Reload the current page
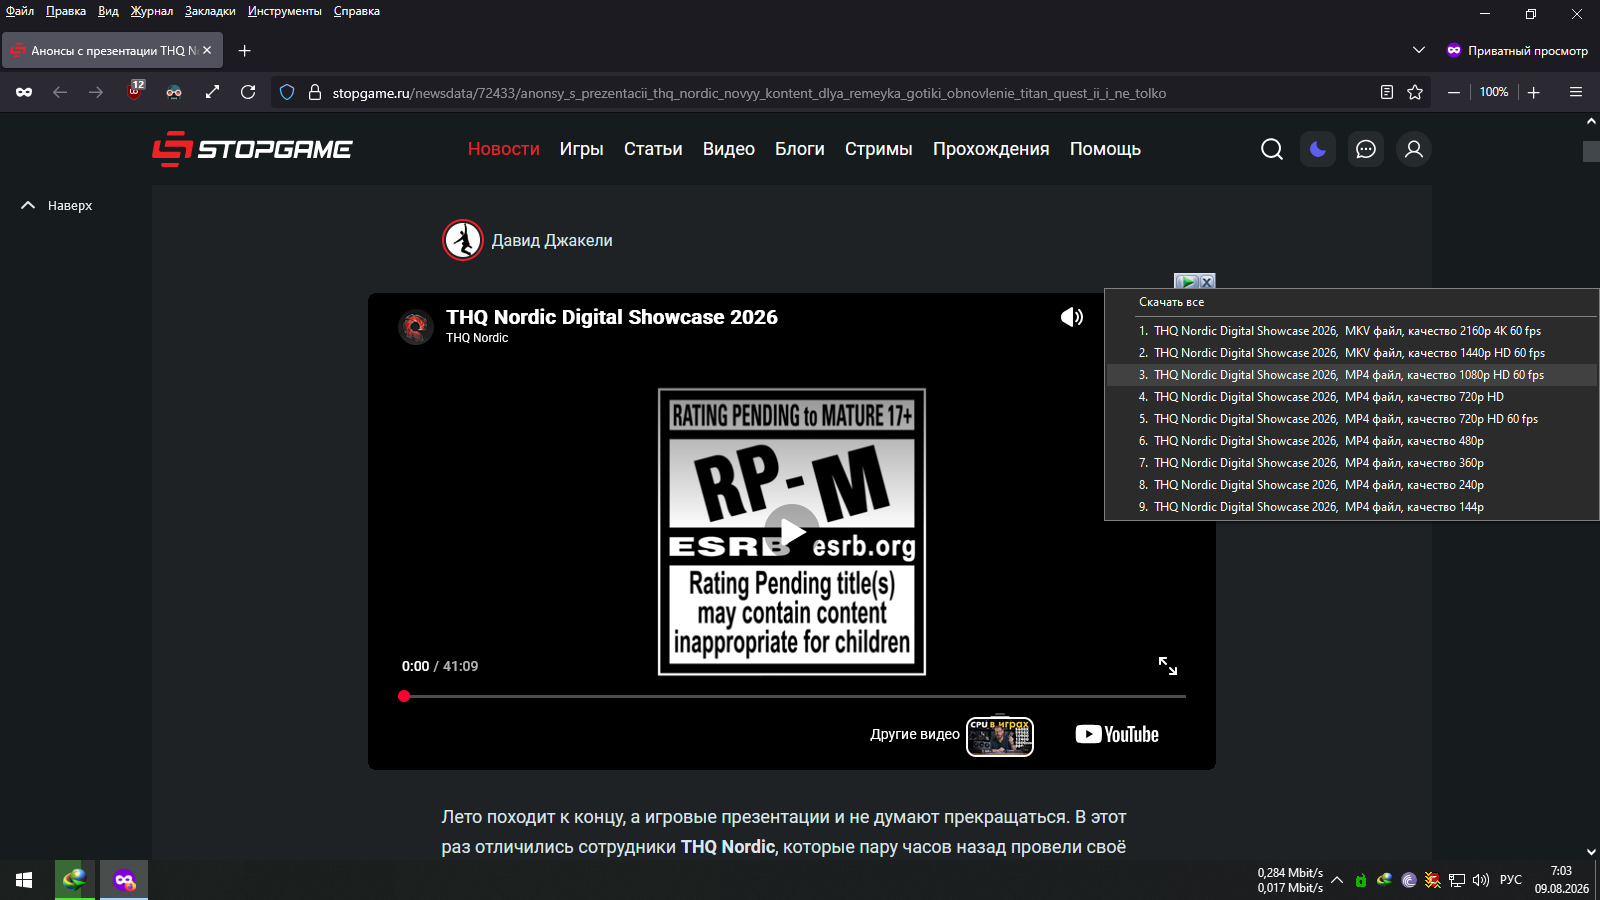 click(248, 92)
